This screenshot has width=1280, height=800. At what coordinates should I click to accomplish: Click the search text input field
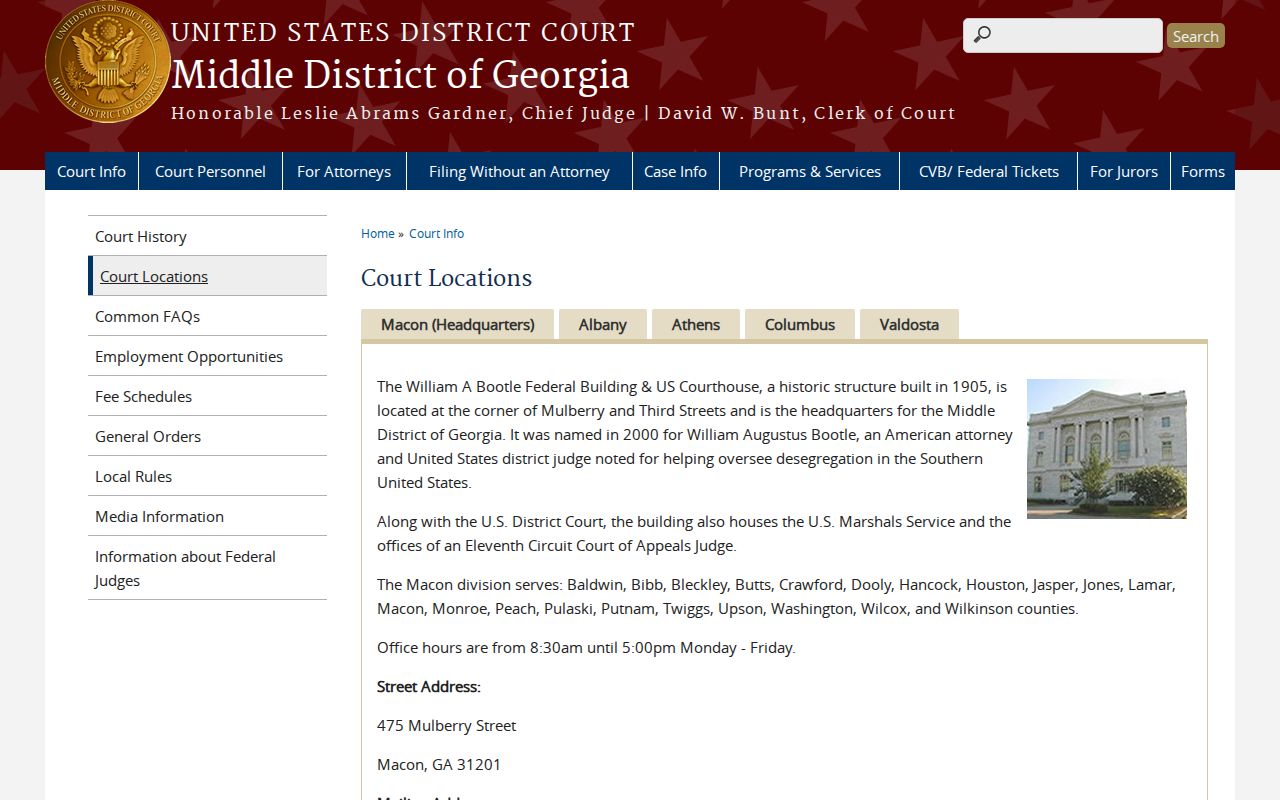(1063, 35)
